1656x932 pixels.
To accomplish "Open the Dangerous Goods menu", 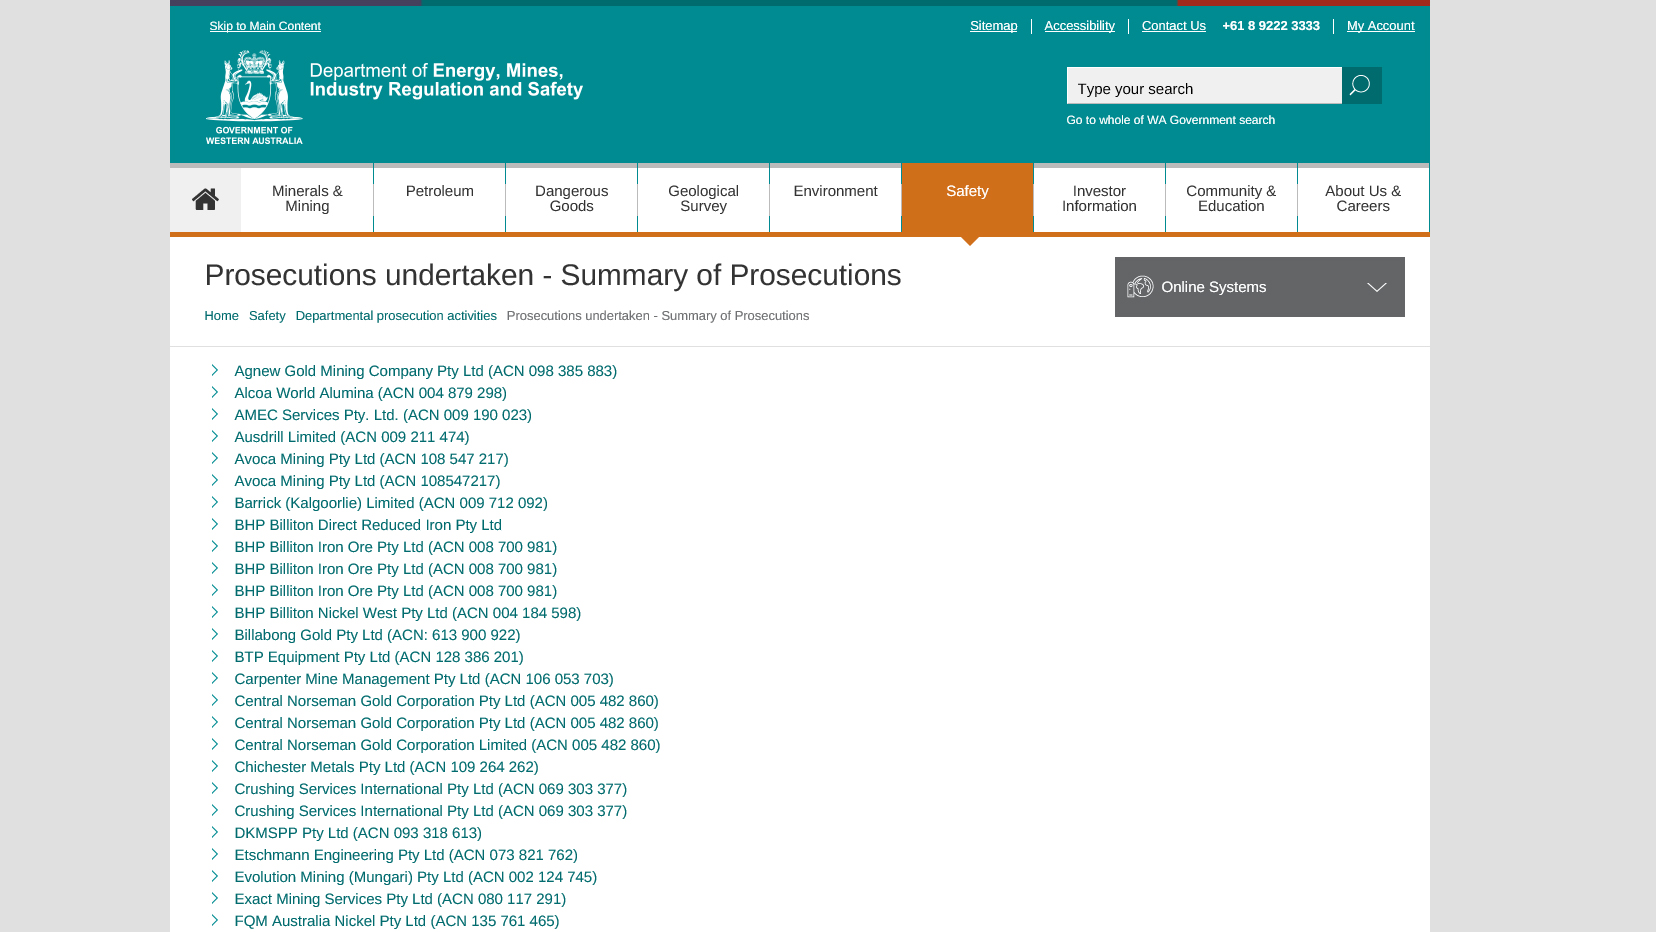I will 571,198.
